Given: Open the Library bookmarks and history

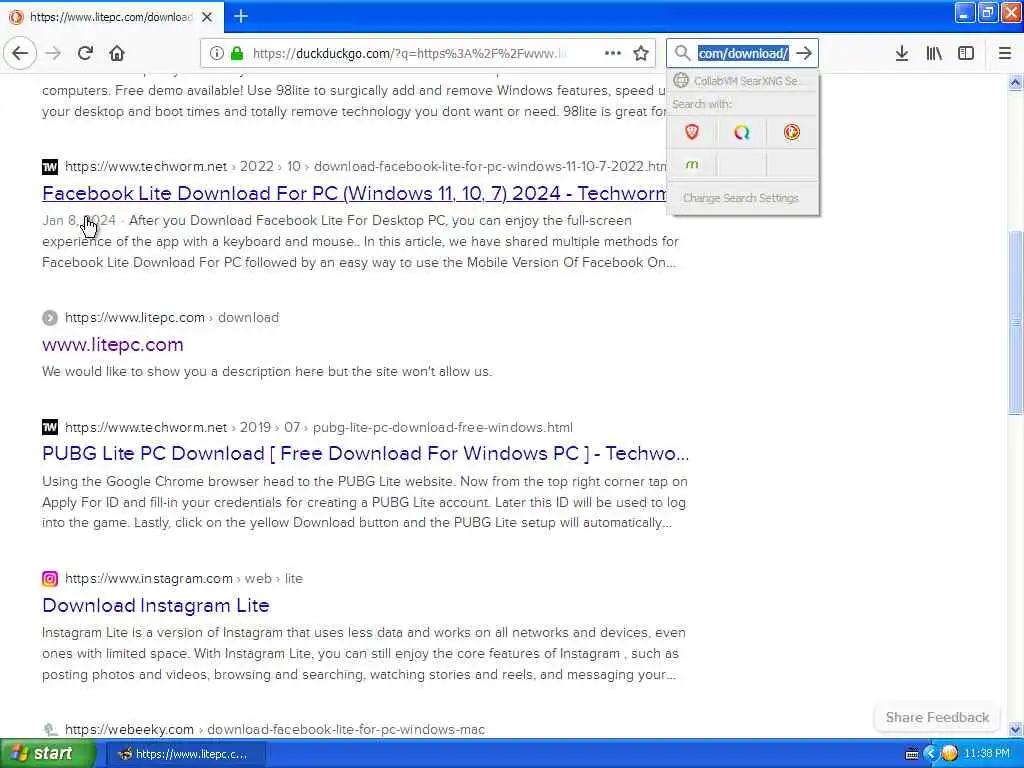Looking at the screenshot, I should tap(934, 54).
